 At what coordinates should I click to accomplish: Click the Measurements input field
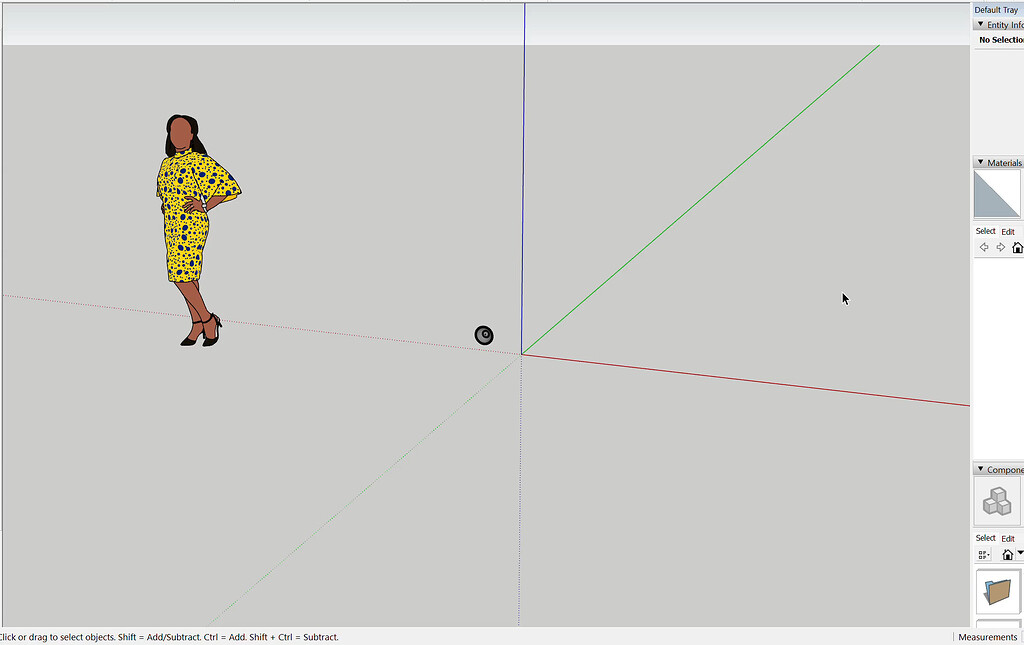pos(988,637)
